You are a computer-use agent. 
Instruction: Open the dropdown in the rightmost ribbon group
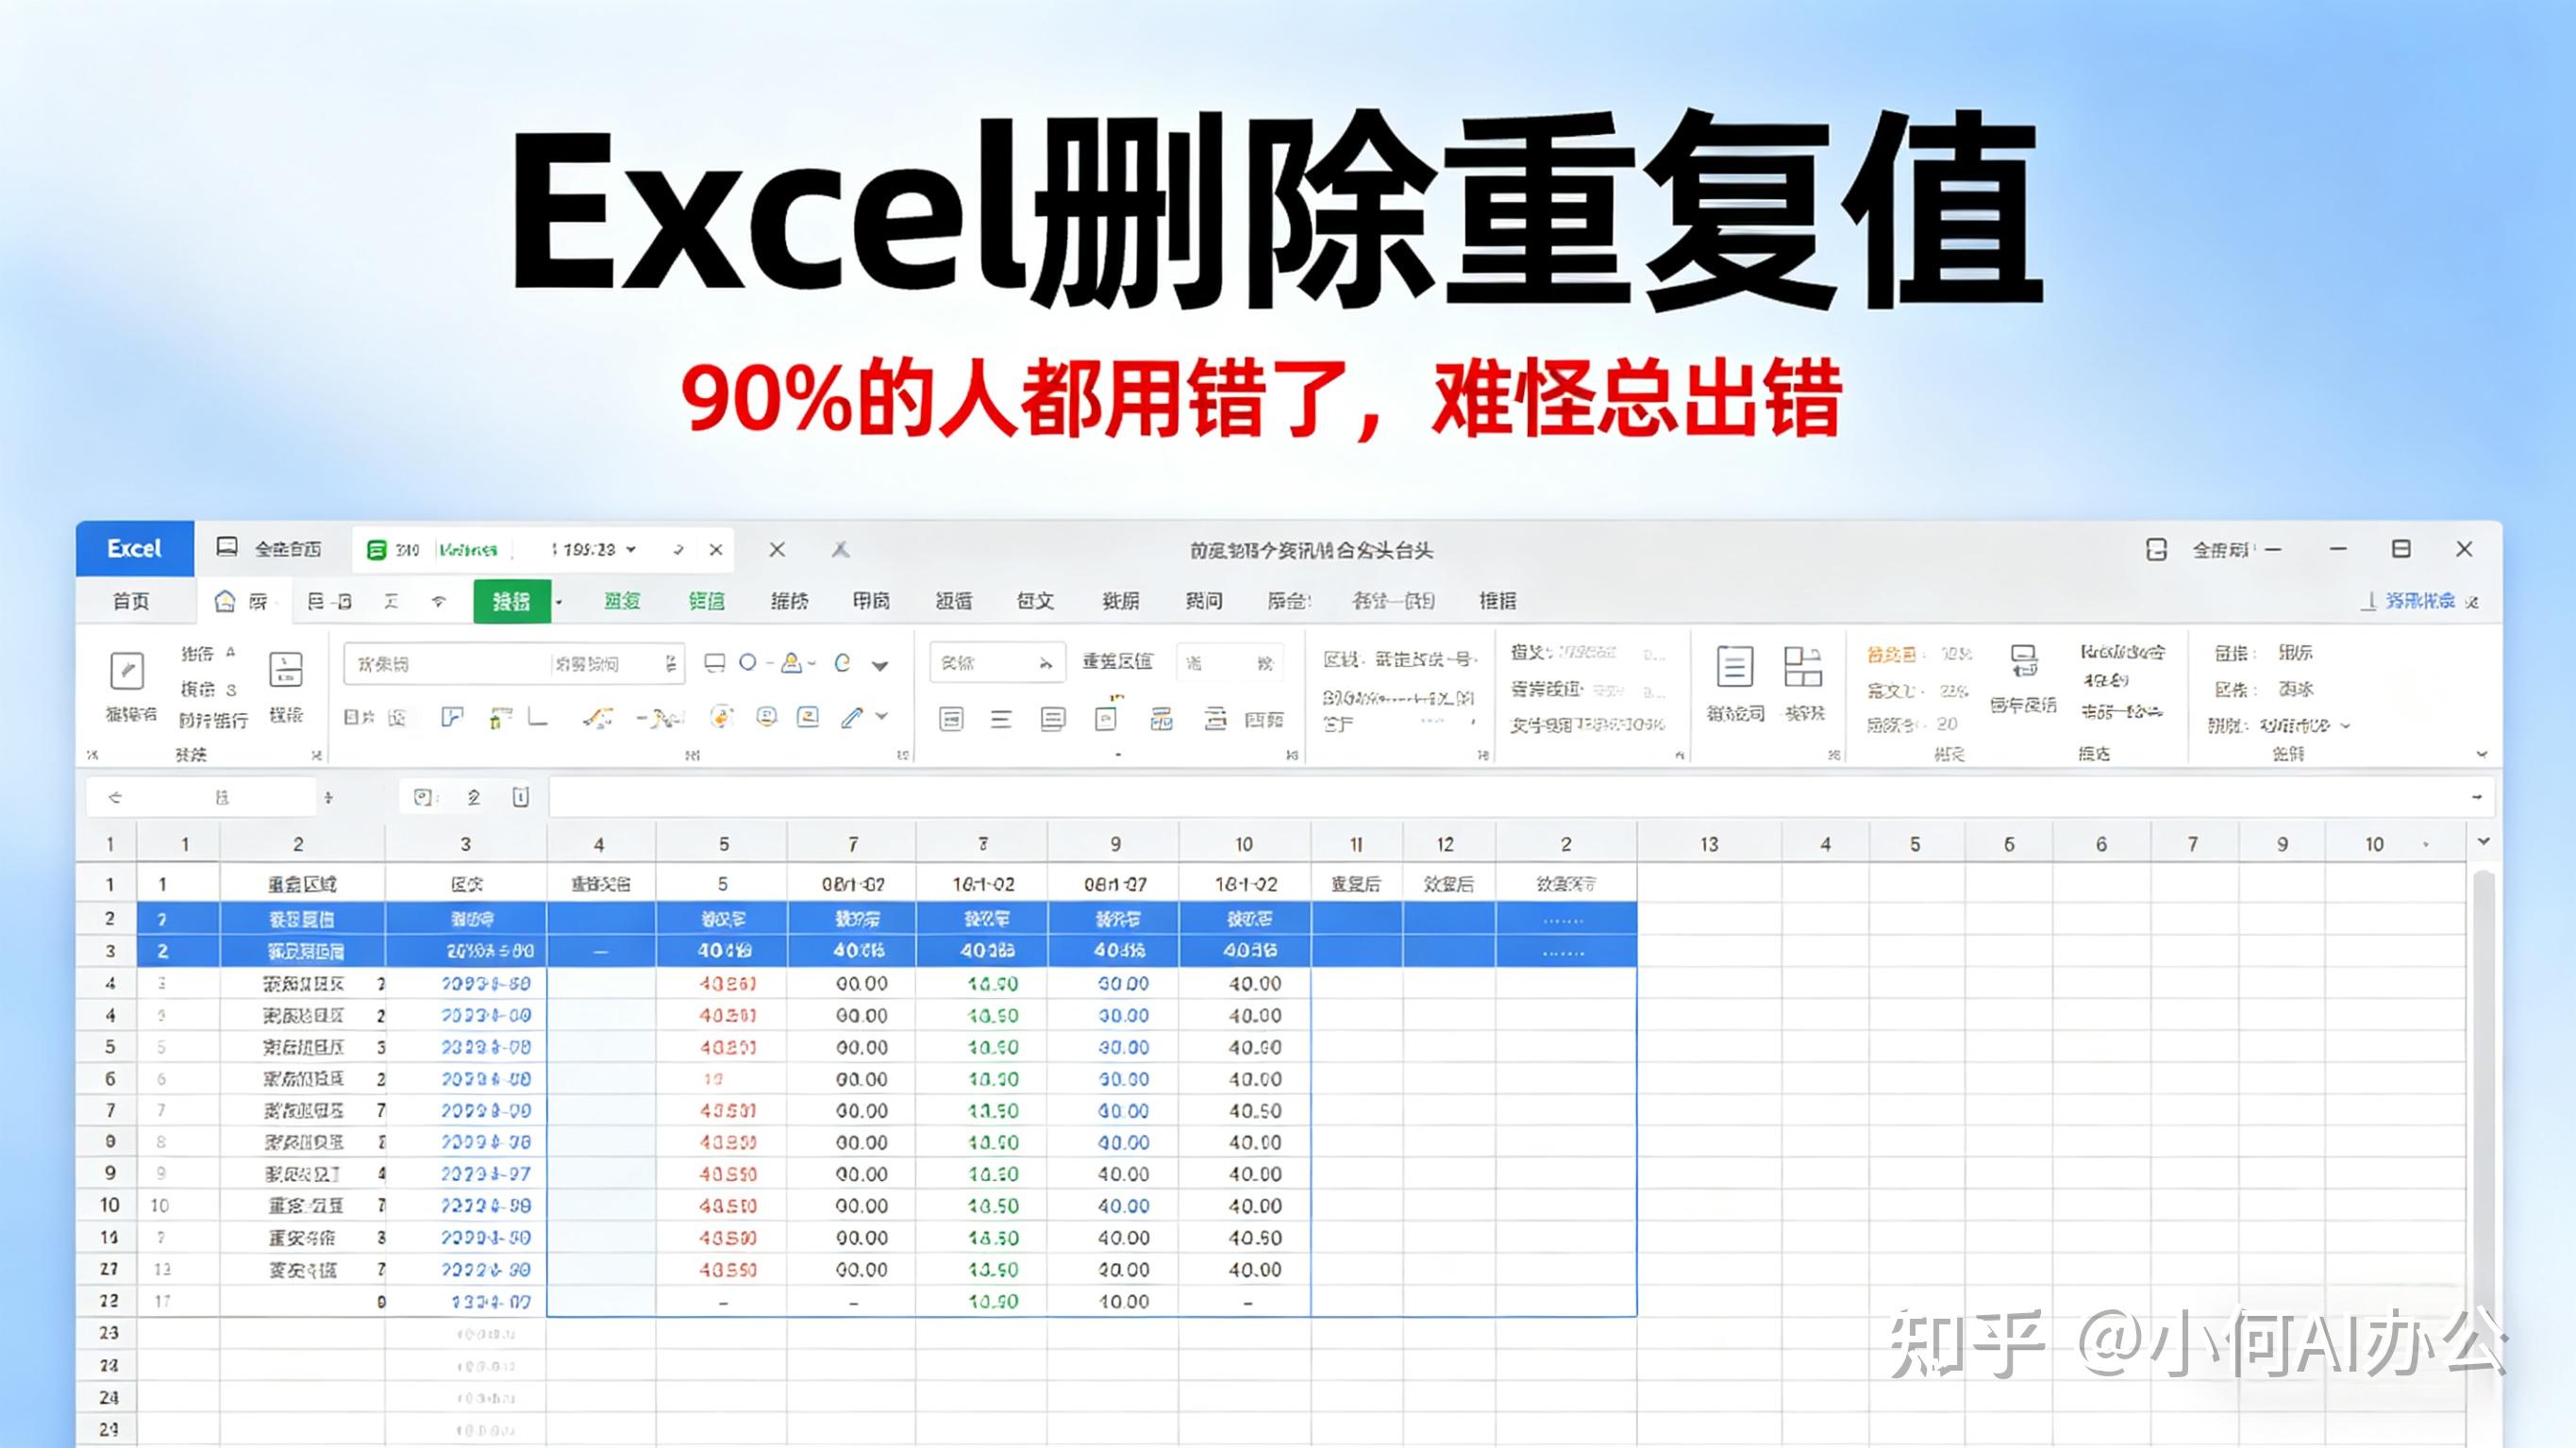coord(2346,726)
